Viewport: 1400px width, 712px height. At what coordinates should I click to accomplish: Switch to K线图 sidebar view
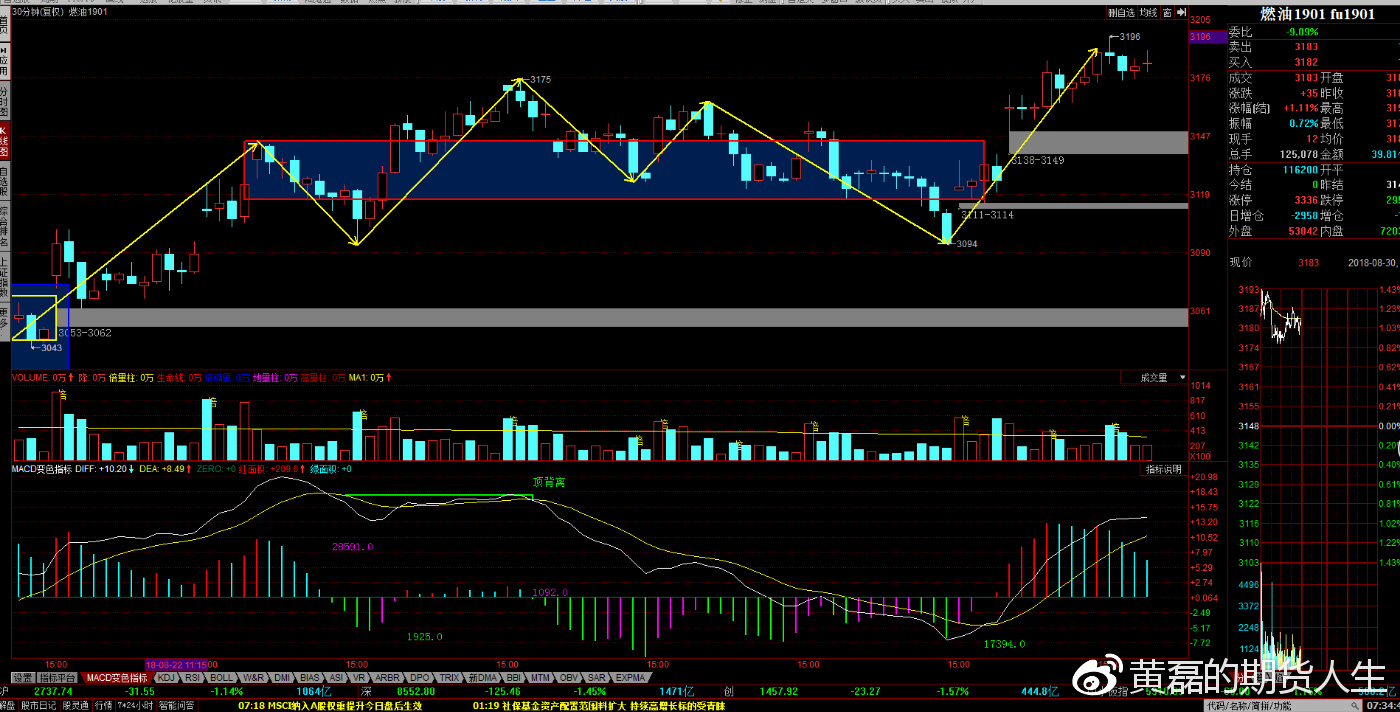click(x=4, y=142)
